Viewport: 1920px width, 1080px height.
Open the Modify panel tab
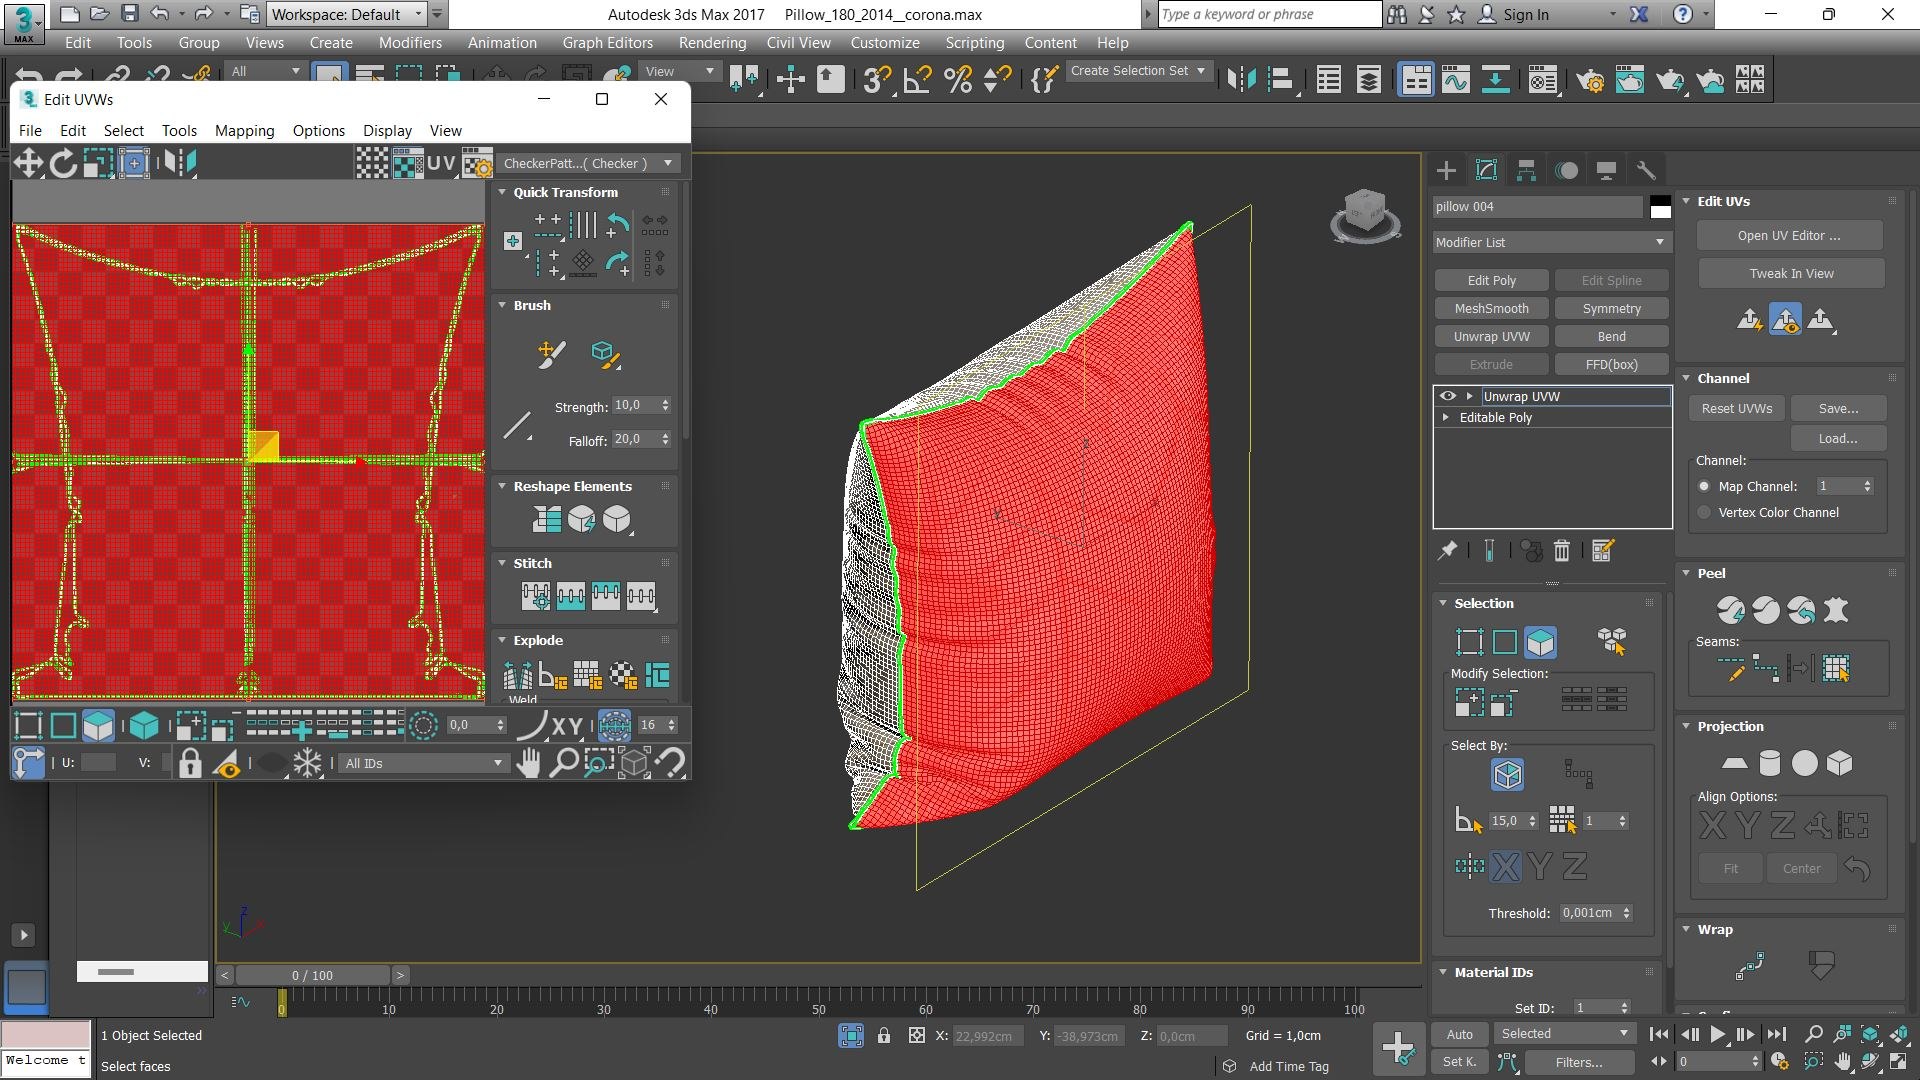(x=1486, y=170)
